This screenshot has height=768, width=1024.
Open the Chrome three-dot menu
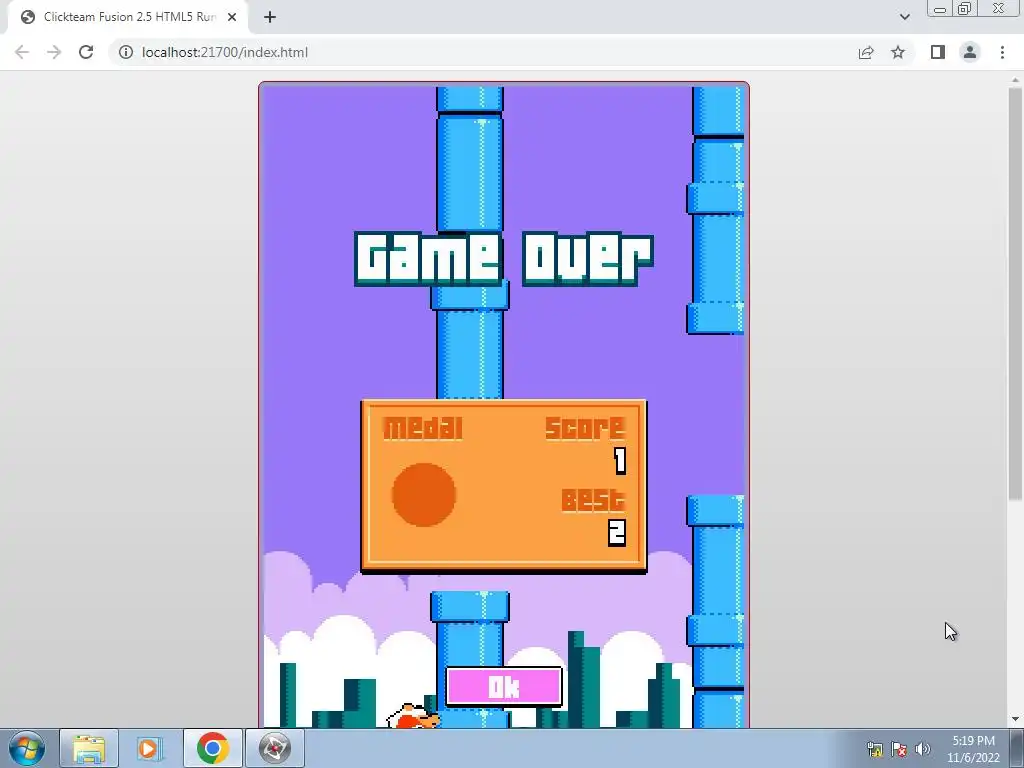pyautogui.click(x=1002, y=52)
